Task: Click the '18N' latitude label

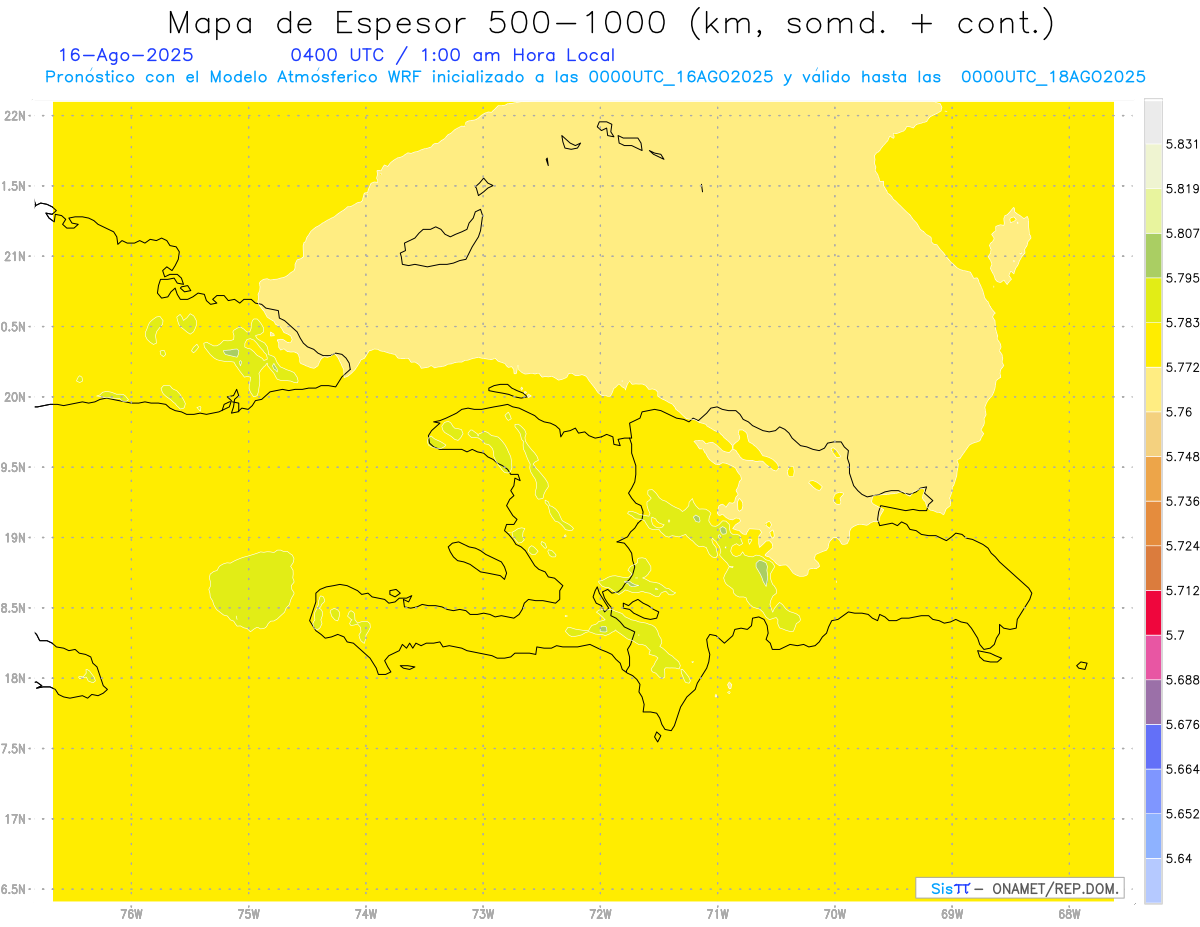Action: tap(16, 678)
